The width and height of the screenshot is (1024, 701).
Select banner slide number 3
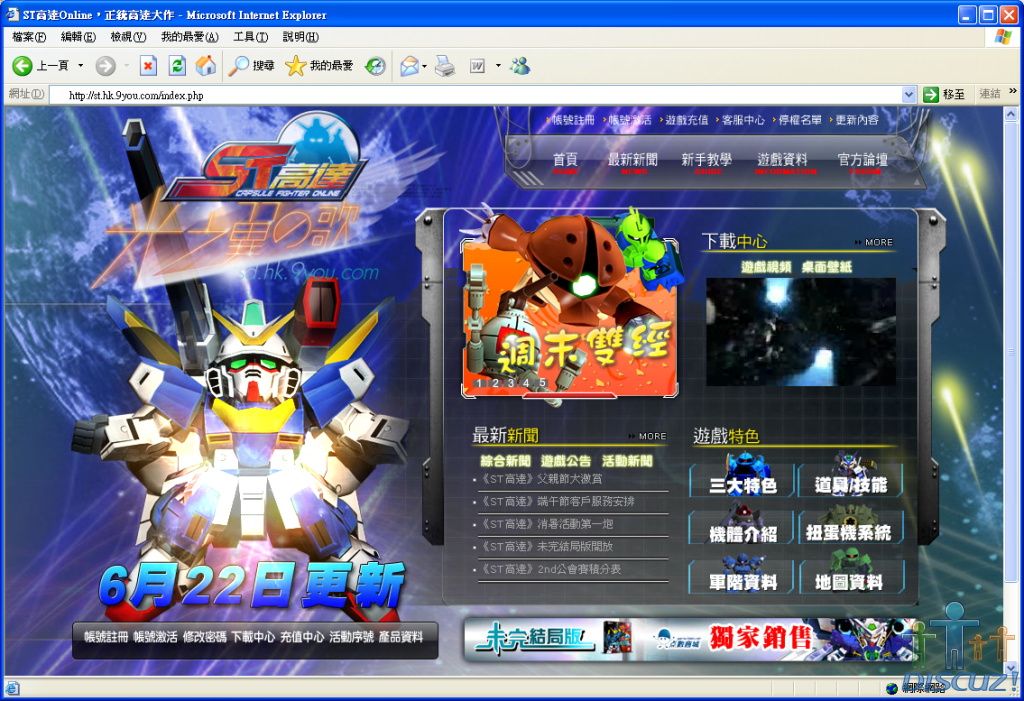coord(511,383)
